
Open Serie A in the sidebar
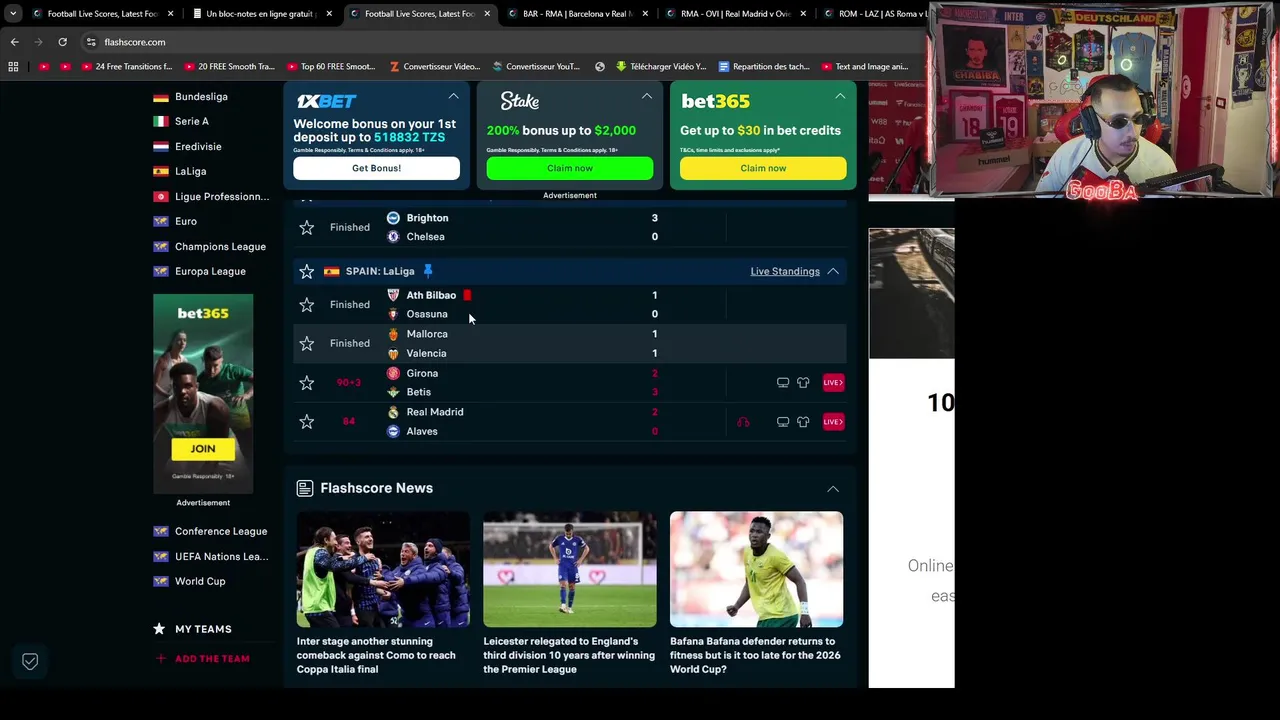click(192, 121)
